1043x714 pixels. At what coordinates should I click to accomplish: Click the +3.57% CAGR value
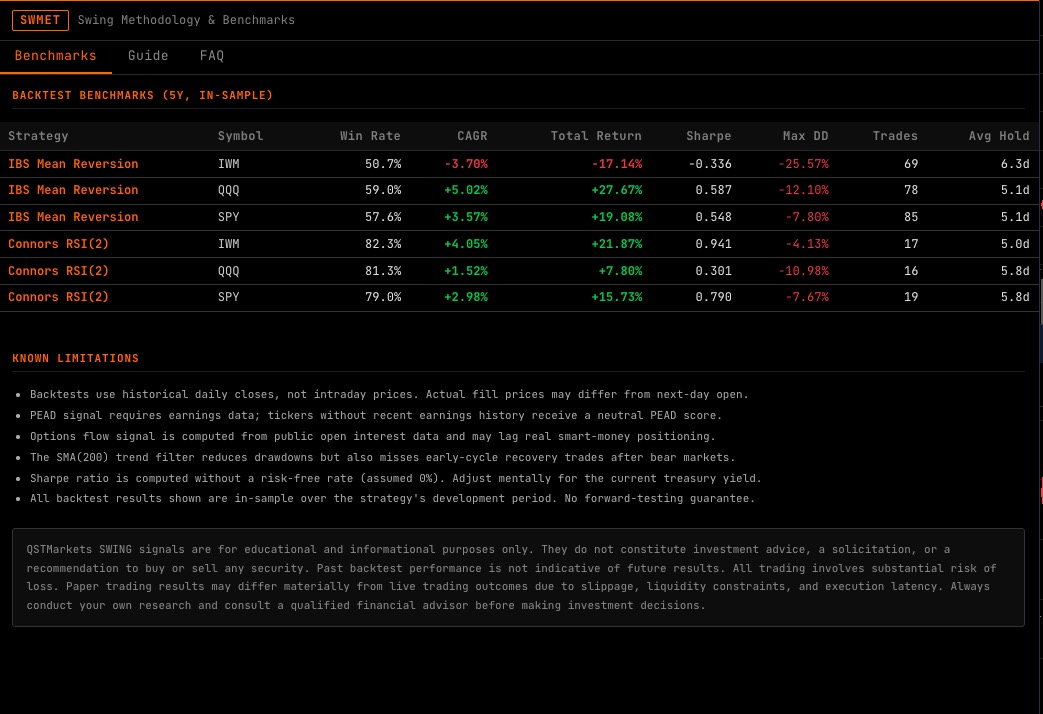(466, 217)
